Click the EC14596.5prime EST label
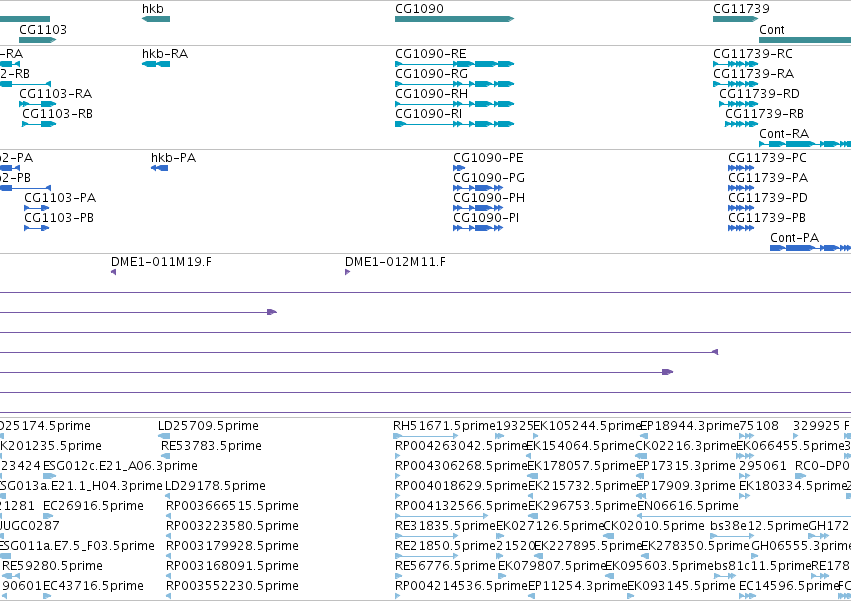851x601 pixels. point(789,586)
